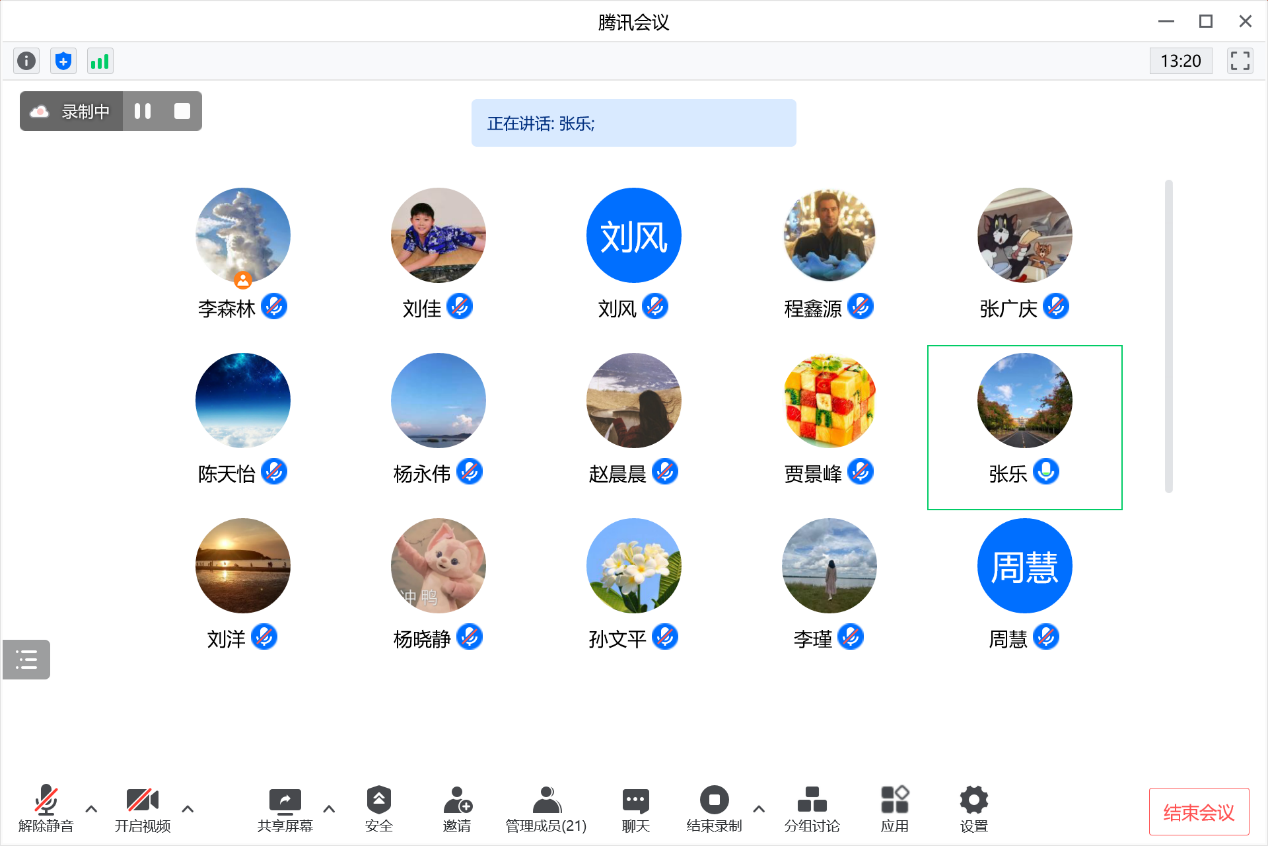Turn on the camera (开启视频)

pyautogui.click(x=142, y=809)
